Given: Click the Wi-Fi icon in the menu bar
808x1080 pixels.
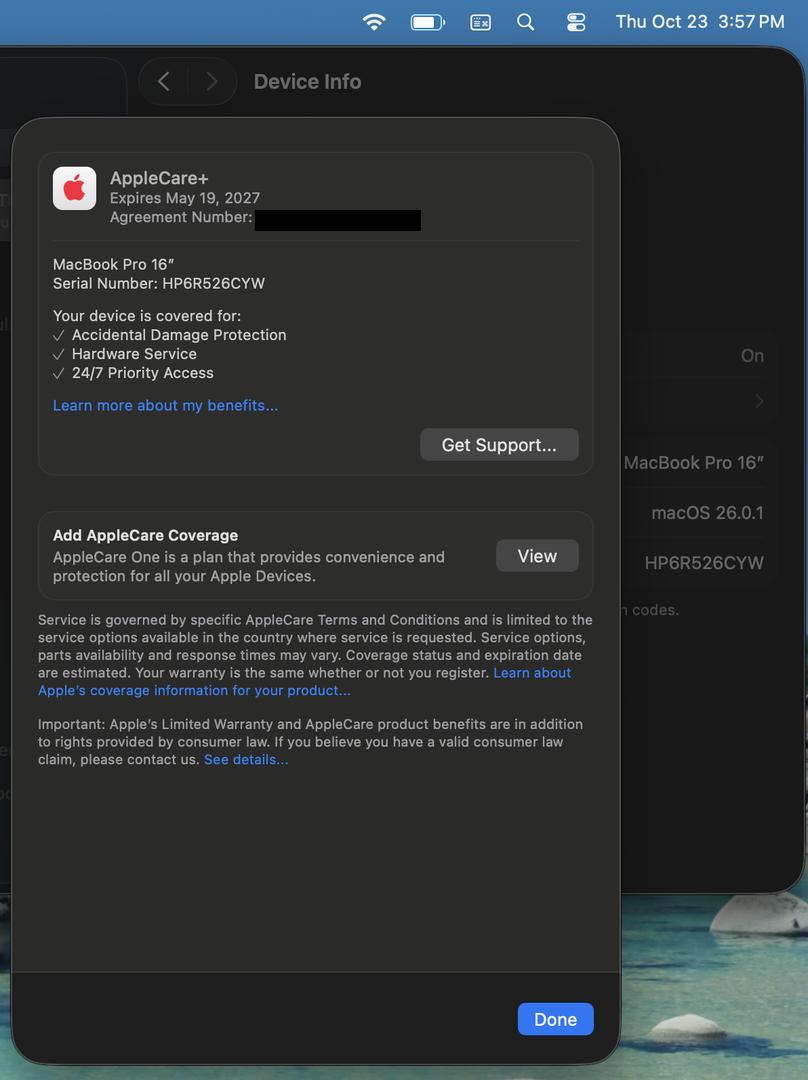Looking at the screenshot, I should point(374,22).
